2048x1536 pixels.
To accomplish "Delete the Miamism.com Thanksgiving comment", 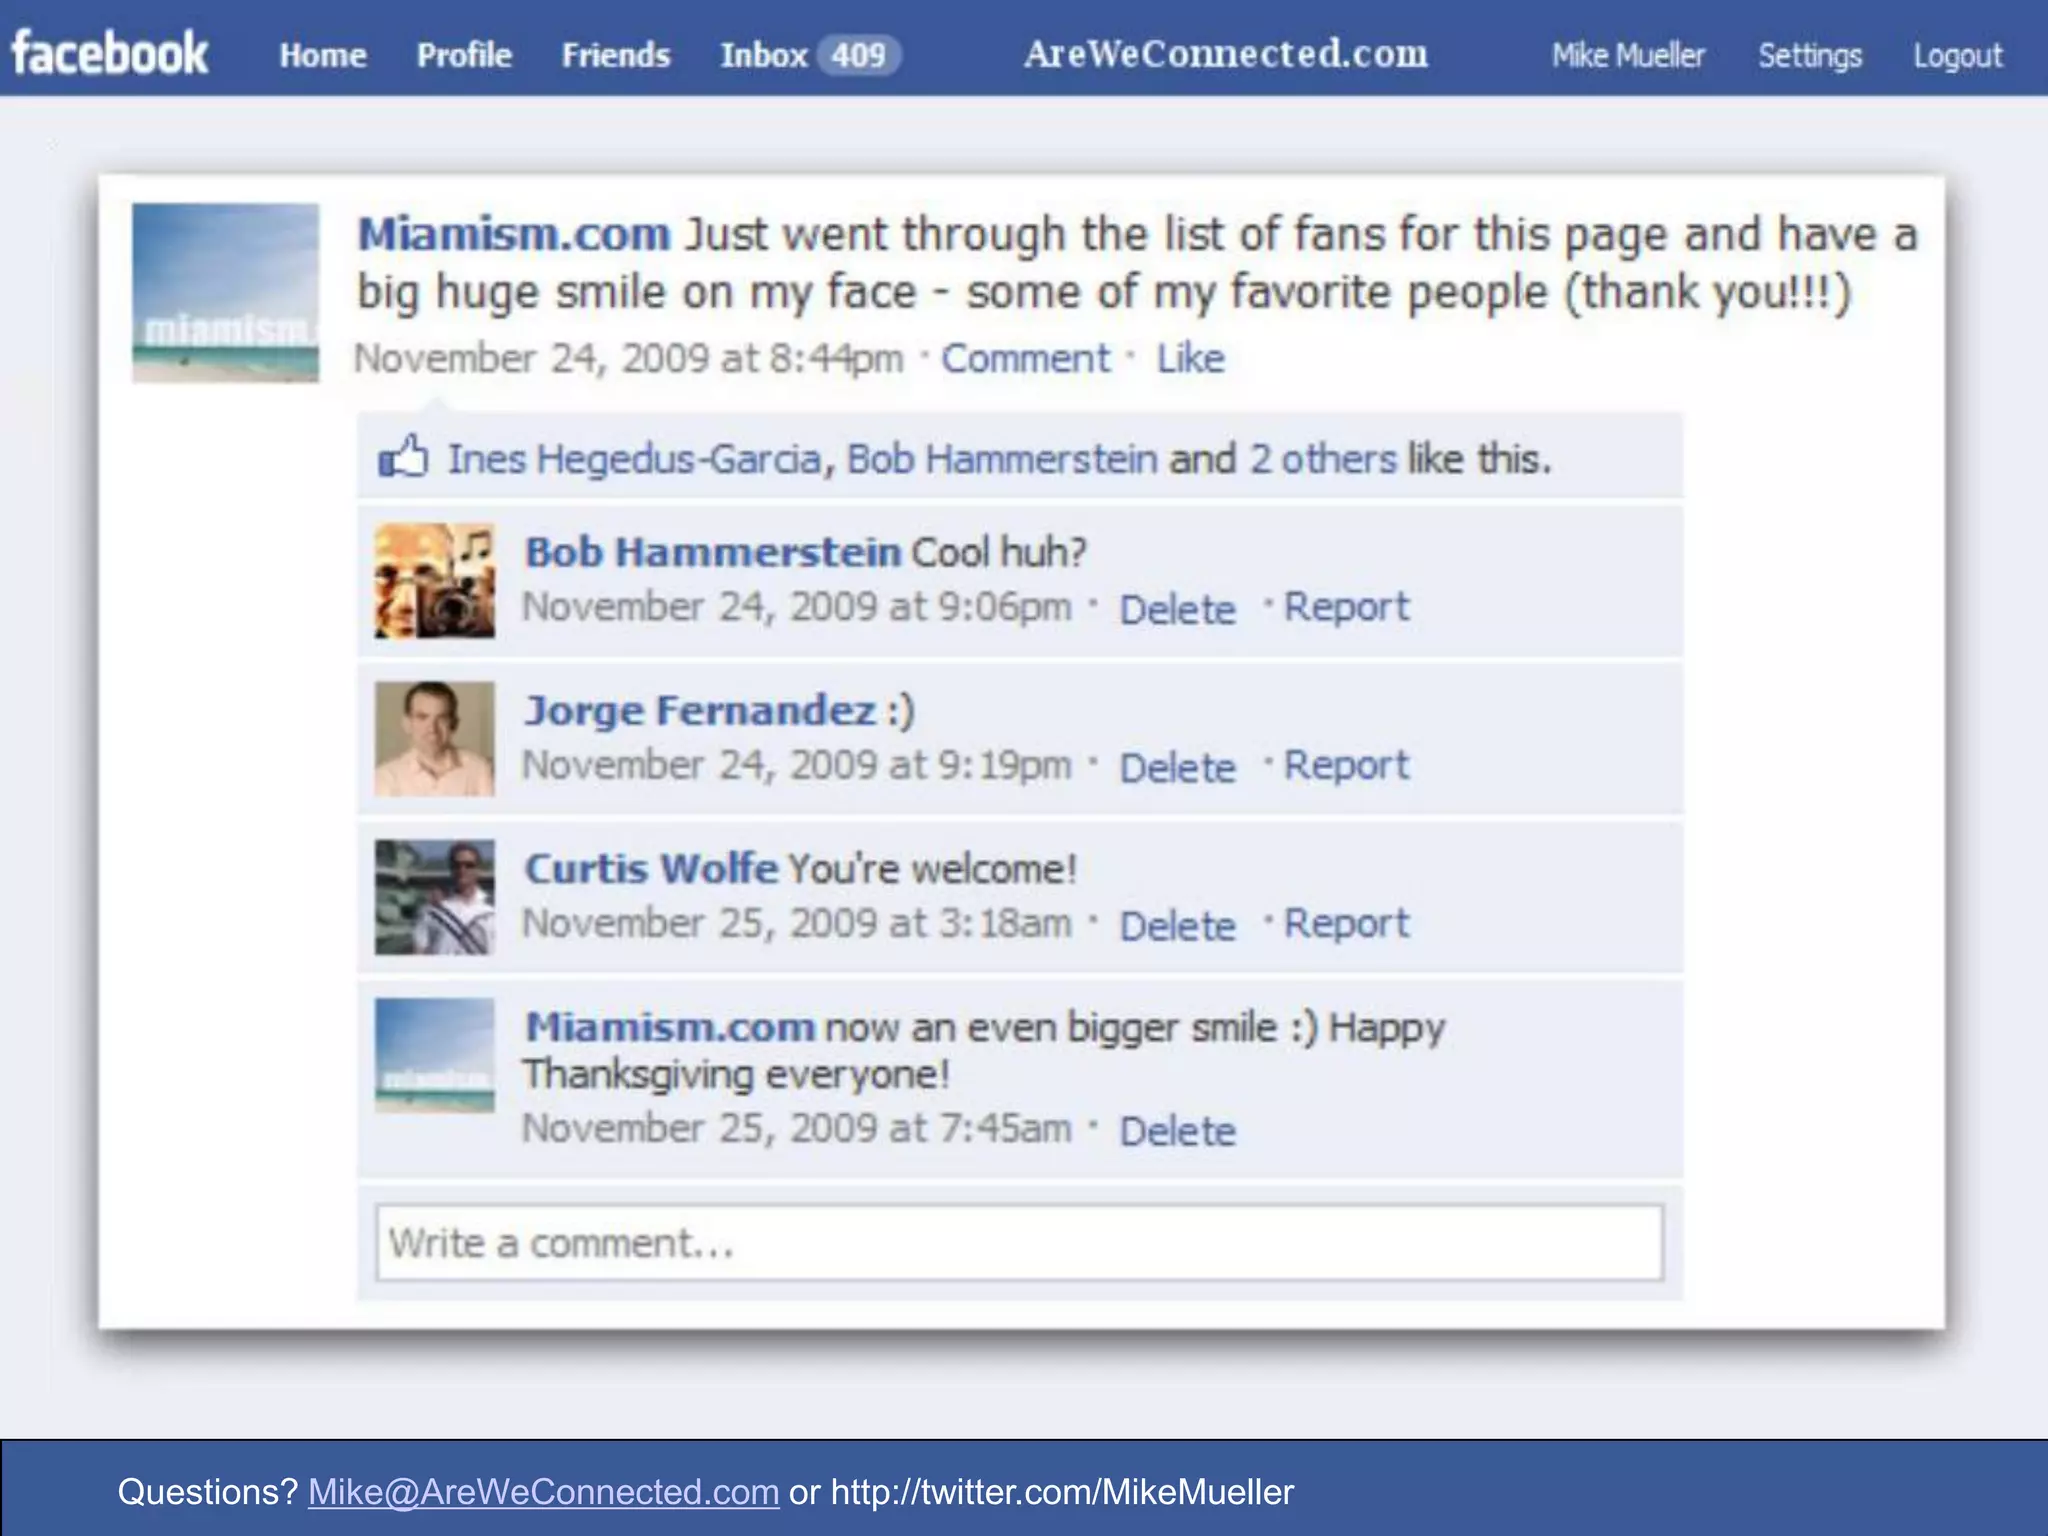I will pos(1177,1131).
